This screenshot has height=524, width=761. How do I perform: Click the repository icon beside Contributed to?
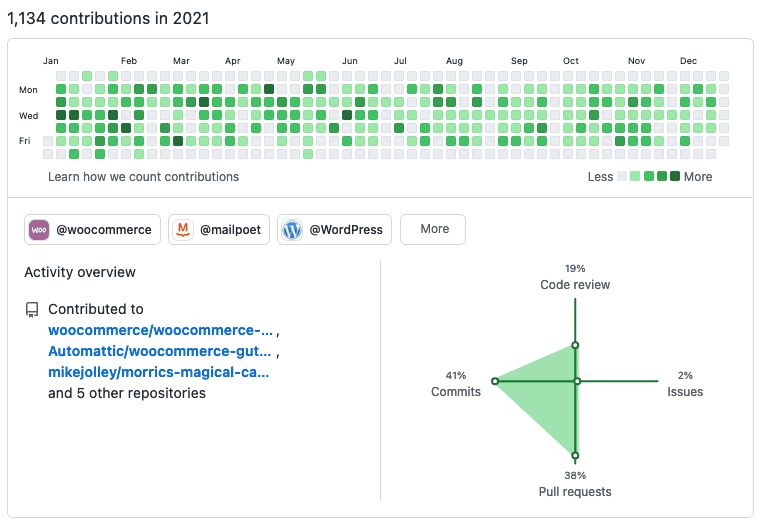click(32, 310)
